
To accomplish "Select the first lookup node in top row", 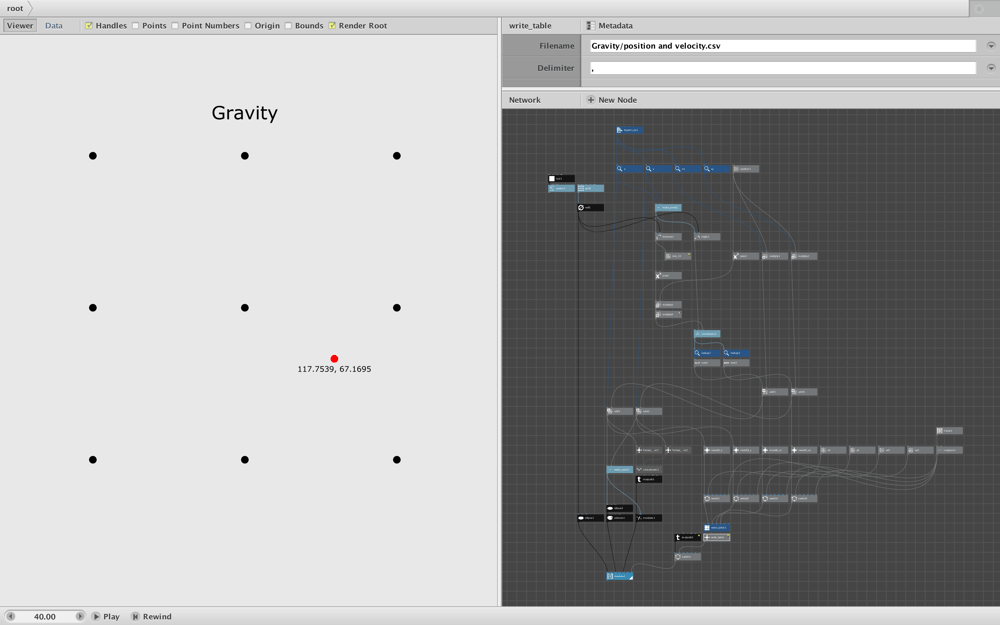I will (x=629, y=169).
